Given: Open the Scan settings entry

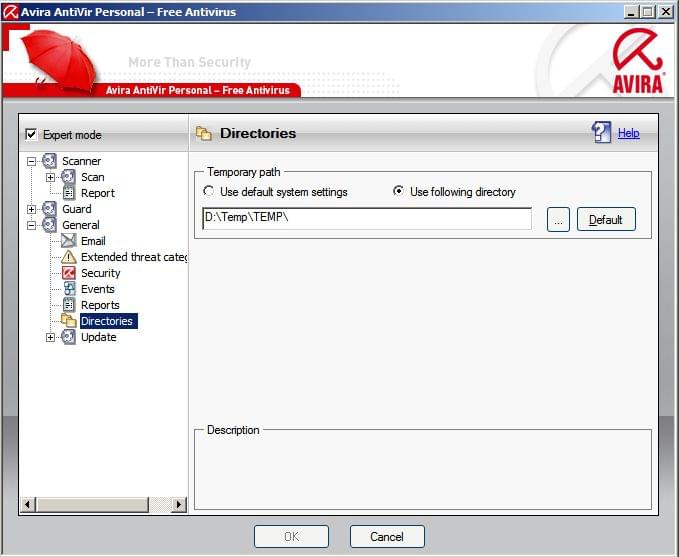Looking at the screenshot, I should tap(93, 177).
